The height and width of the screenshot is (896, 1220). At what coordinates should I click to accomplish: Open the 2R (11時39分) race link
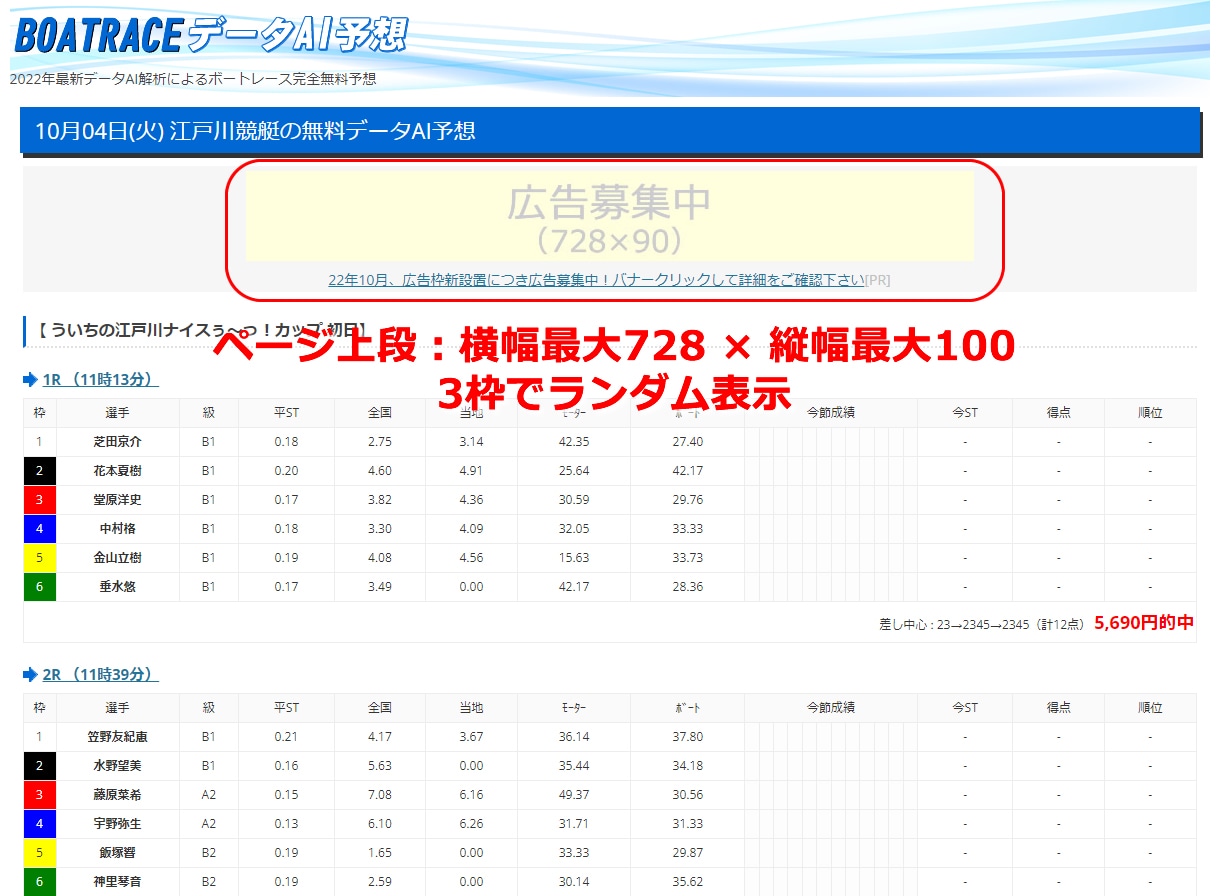101,675
